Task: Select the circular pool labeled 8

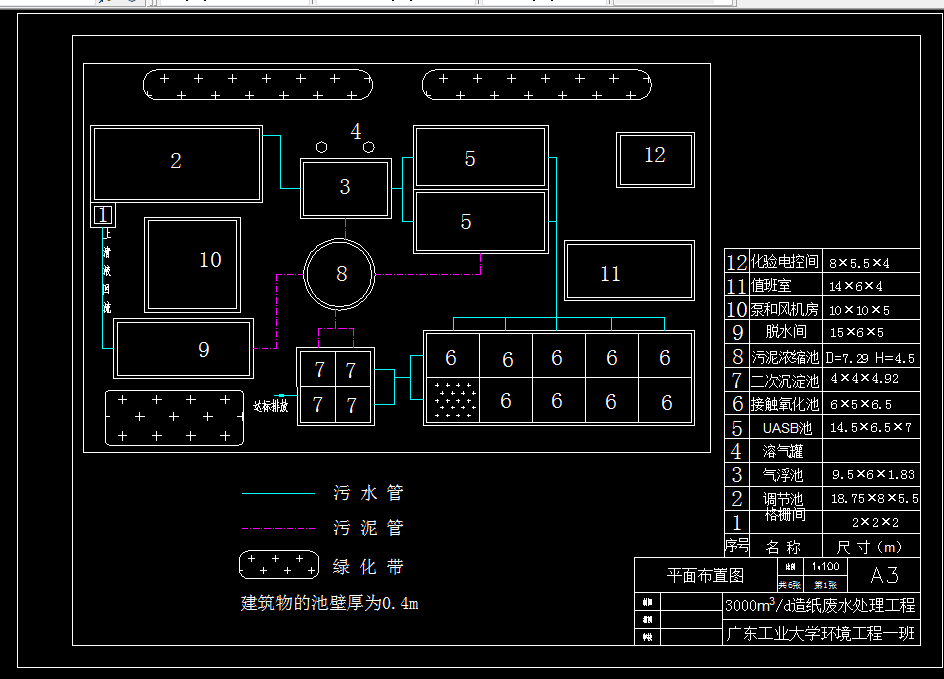Action: pyautogui.click(x=340, y=272)
